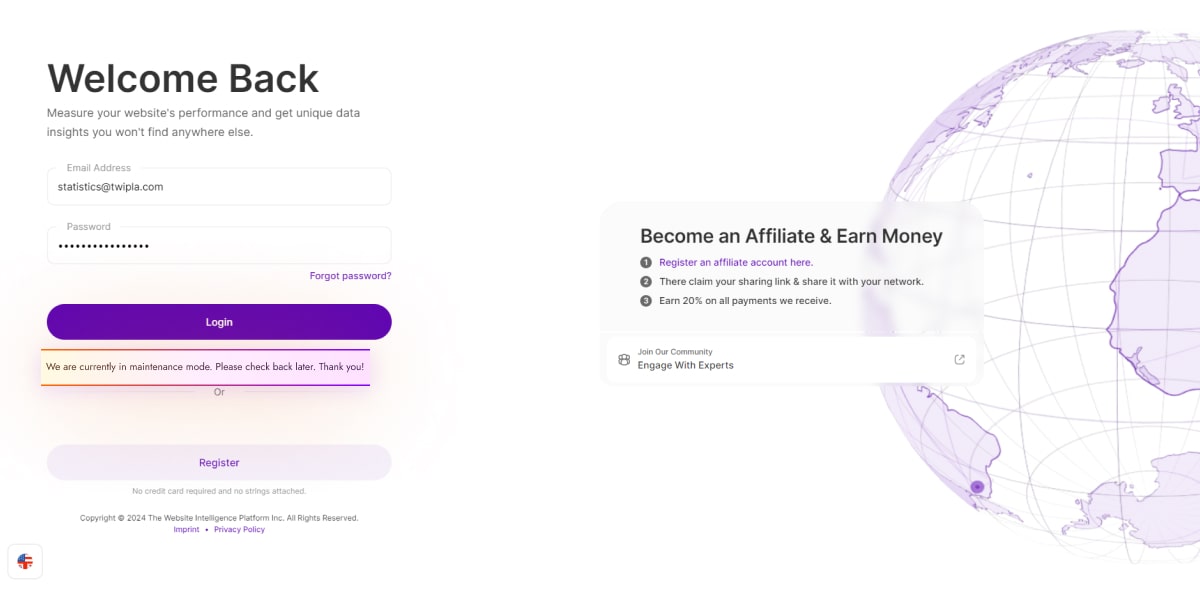Open the Engage With Experts community card
Image resolution: width=1200 pixels, height=602 pixels.
pyautogui.click(x=791, y=359)
